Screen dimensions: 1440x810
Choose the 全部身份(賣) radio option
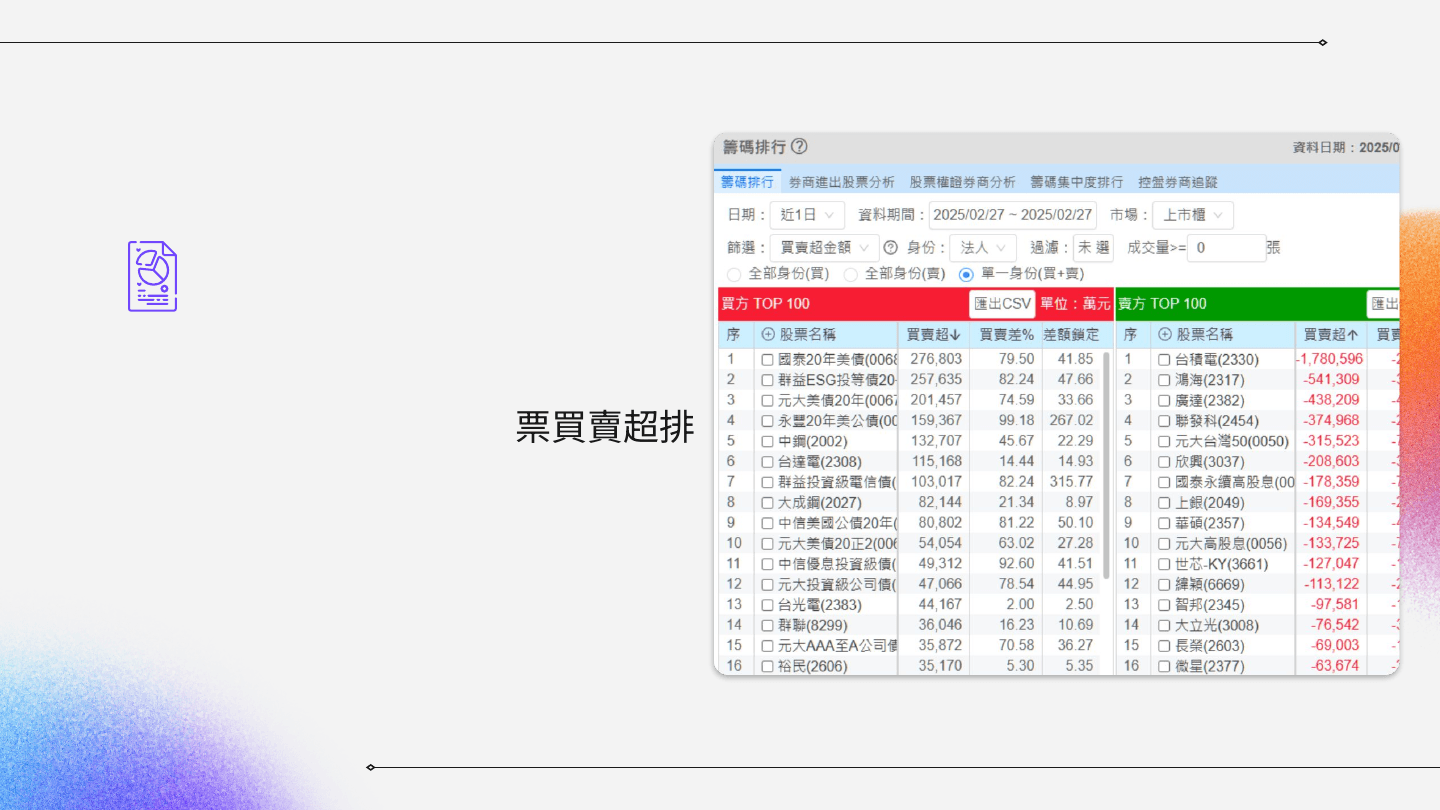click(850, 274)
